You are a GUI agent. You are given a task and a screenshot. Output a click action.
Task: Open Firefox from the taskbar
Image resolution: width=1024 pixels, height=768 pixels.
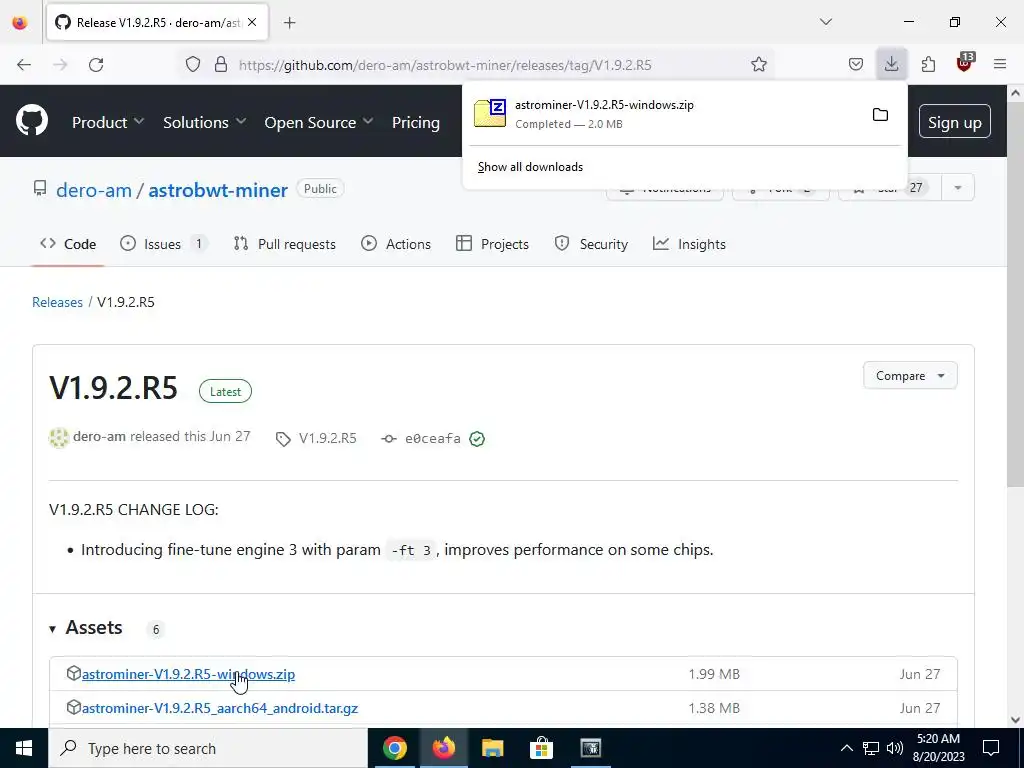[x=443, y=748]
